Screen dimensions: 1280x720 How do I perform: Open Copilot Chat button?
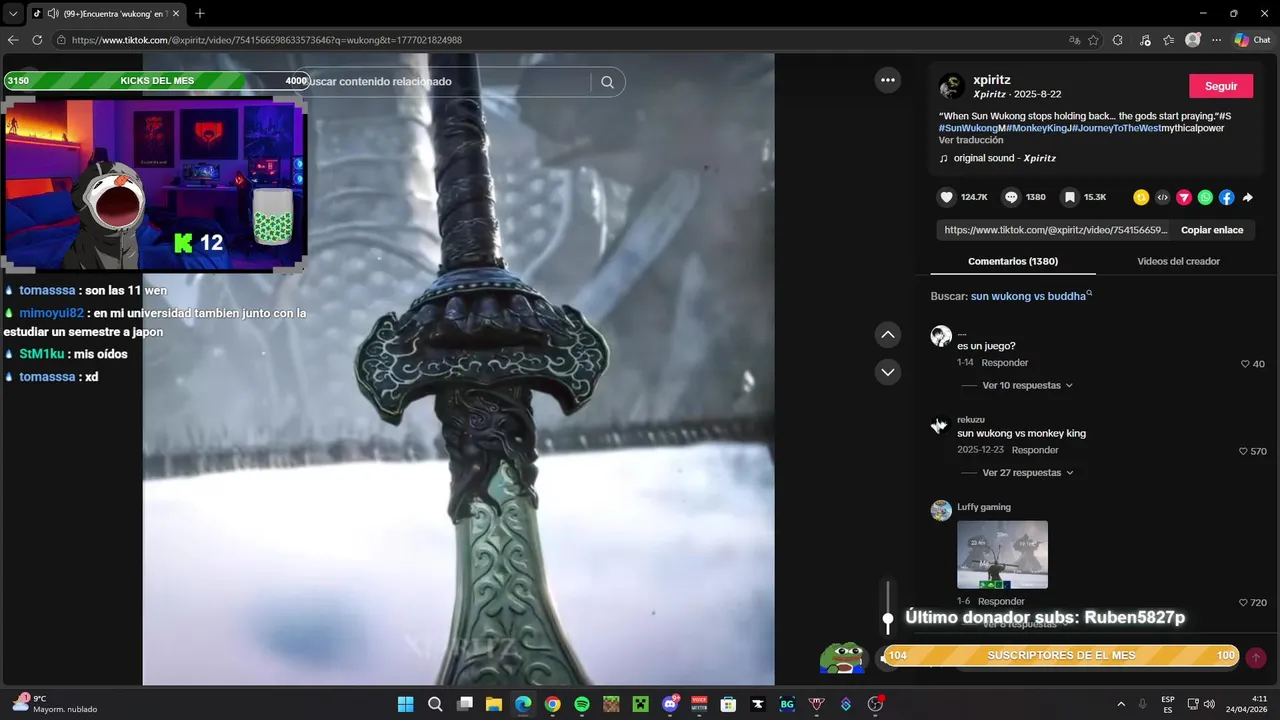tap(1253, 40)
